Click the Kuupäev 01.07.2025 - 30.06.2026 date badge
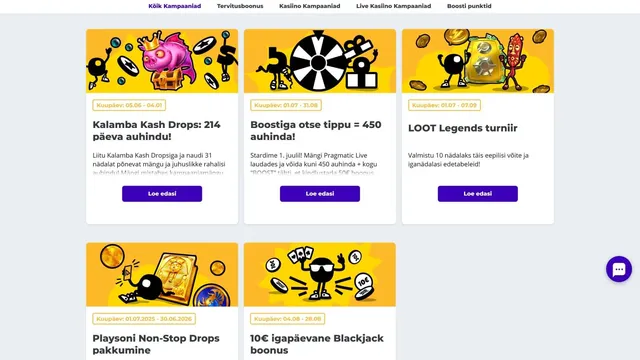The width and height of the screenshot is (640, 360). (x=144, y=319)
